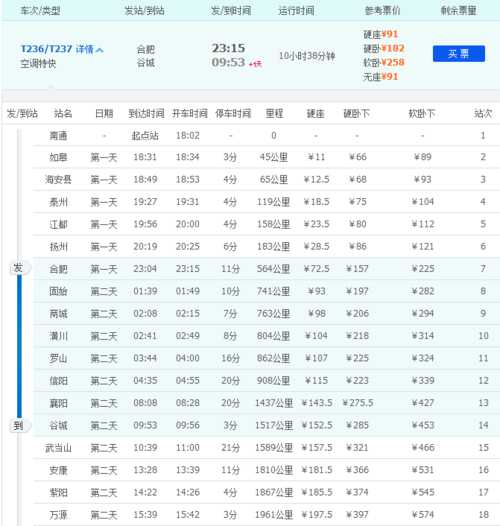Click the 参考票价 header
Screen dimensions: 500x526
(x=383, y=11)
